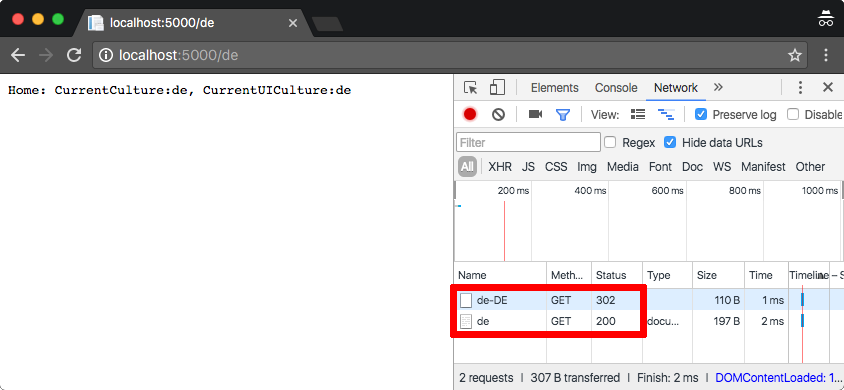Open a new browser tab

pos(327,24)
